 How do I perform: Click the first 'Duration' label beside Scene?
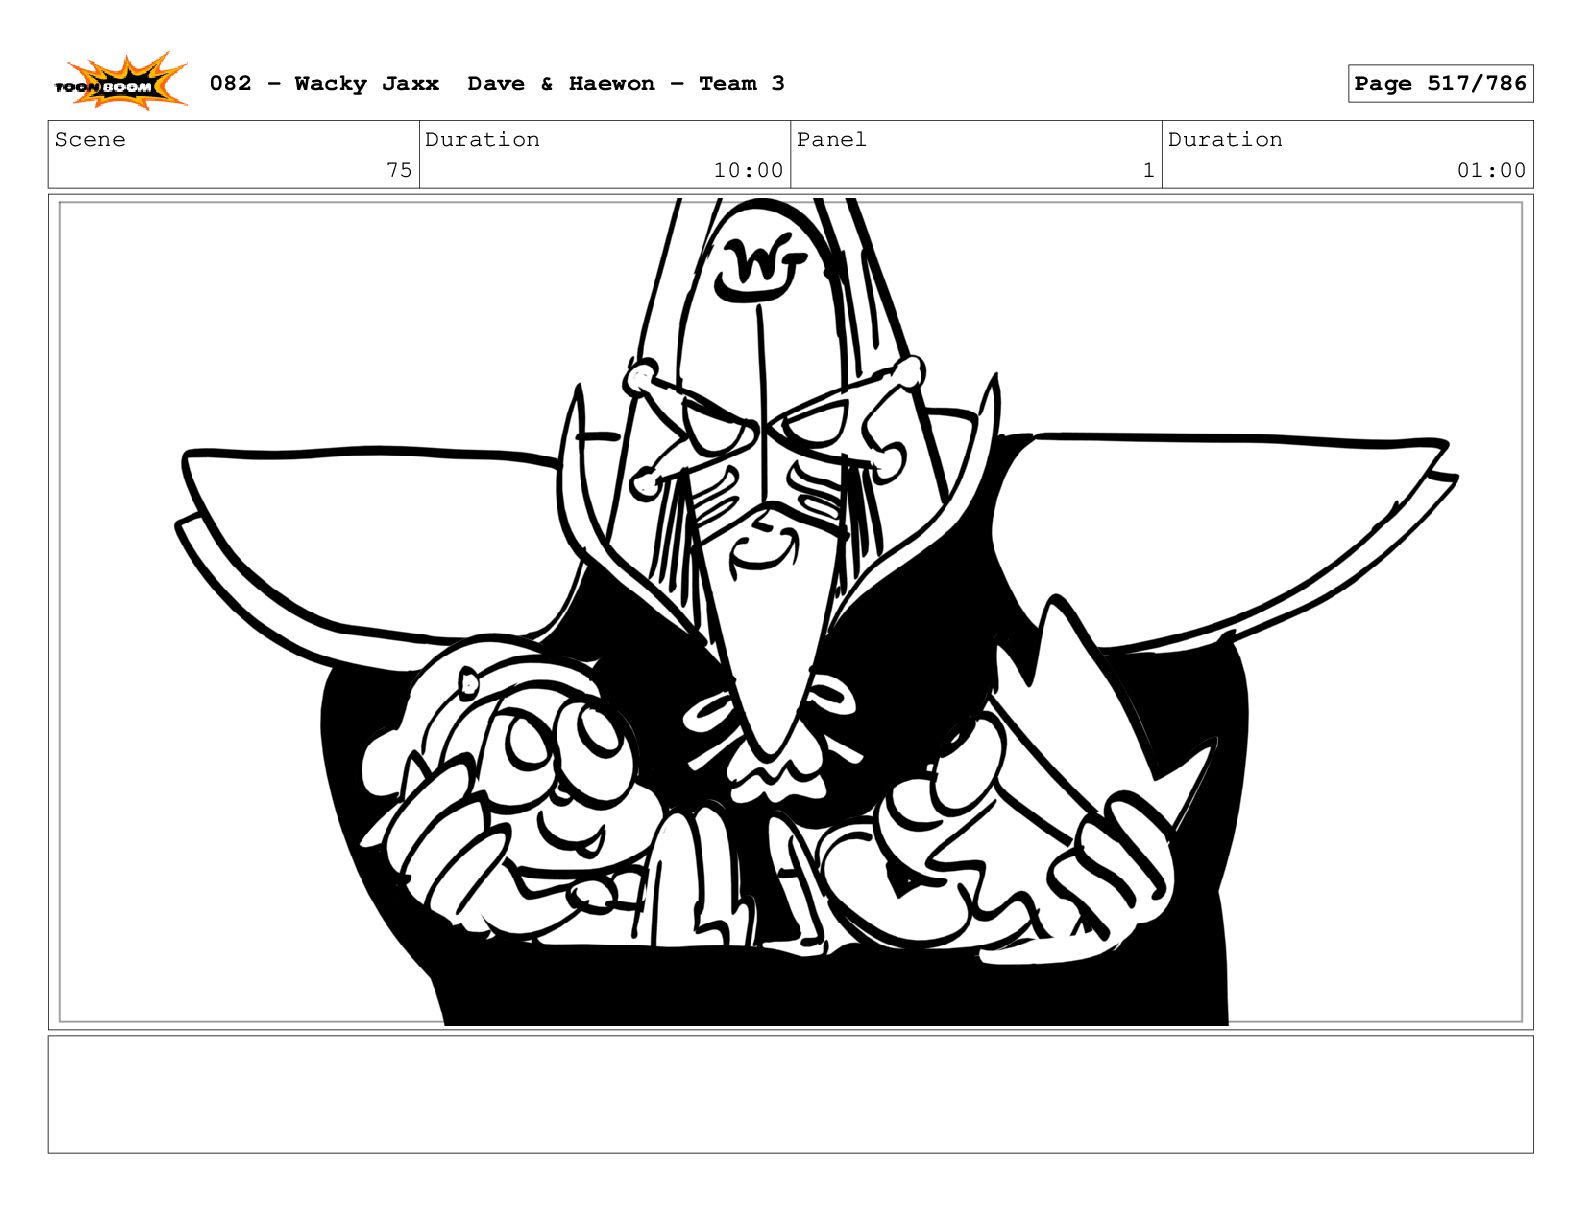[x=482, y=140]
